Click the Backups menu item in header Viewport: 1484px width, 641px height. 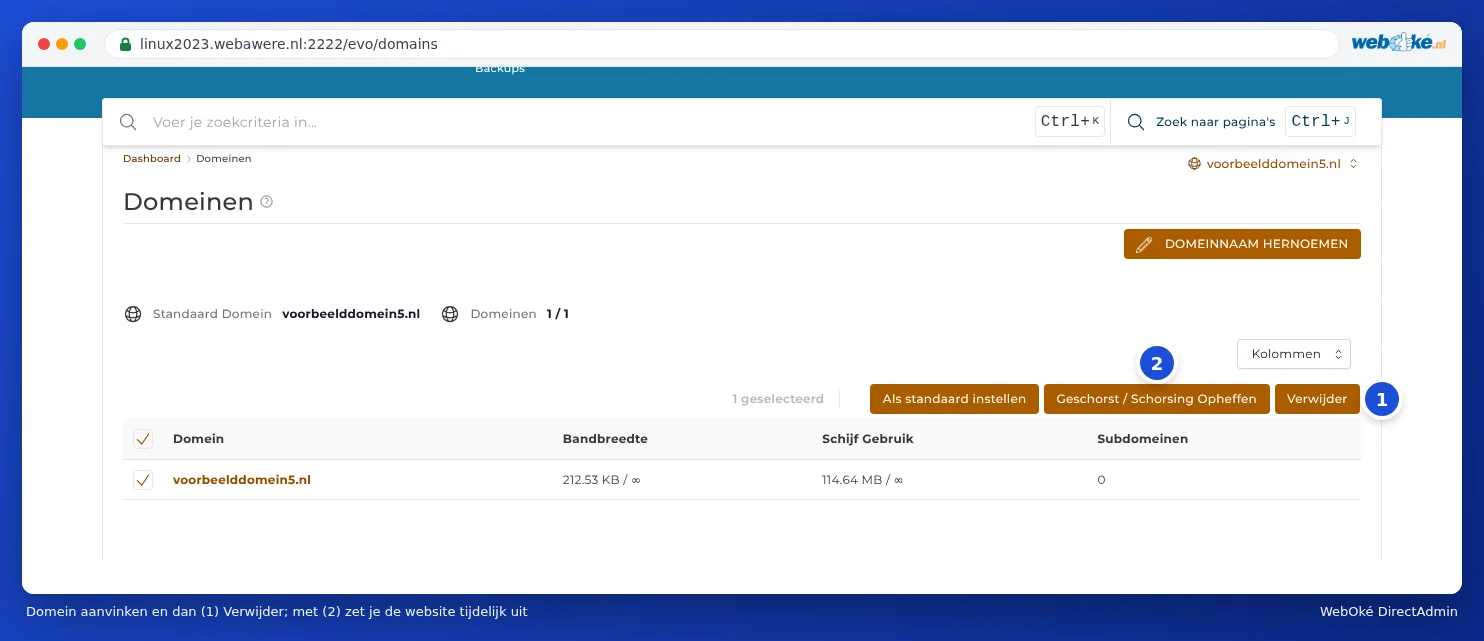pyautogui.click(x=500, y=69)
